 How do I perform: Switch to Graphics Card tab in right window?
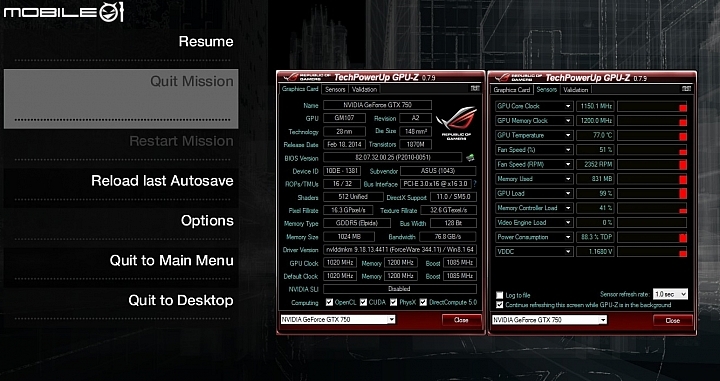[512, 90]
